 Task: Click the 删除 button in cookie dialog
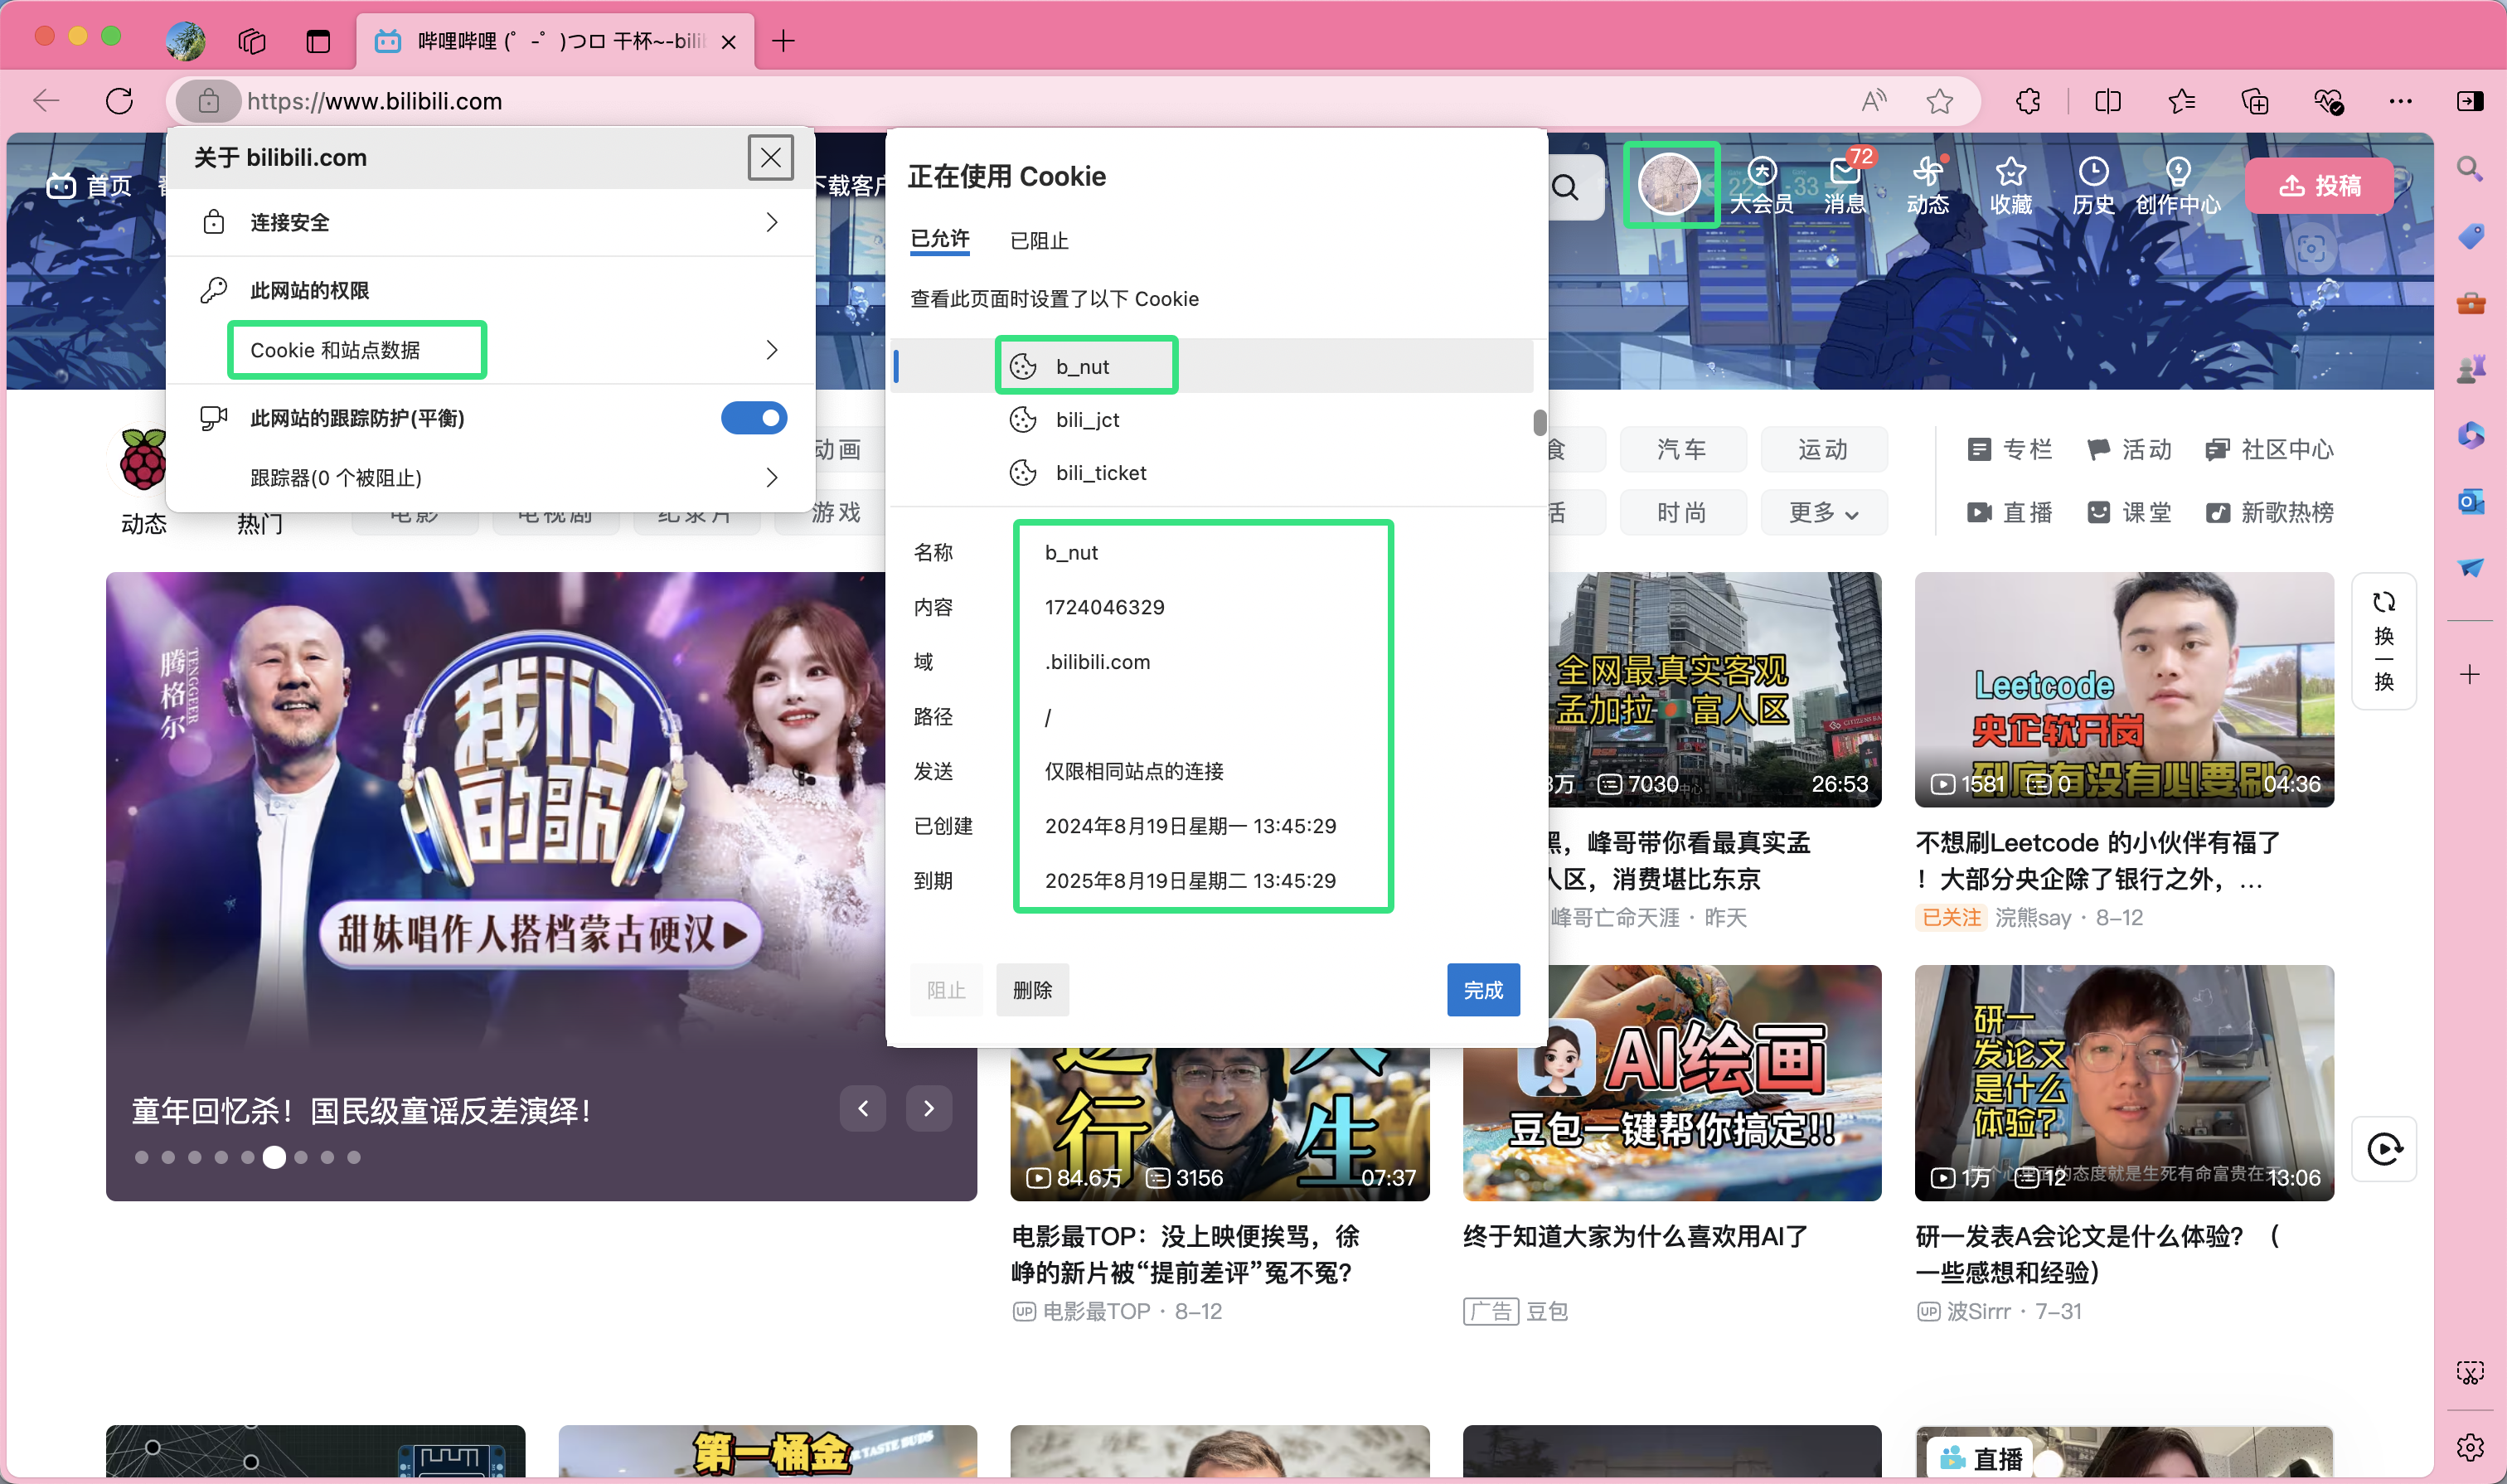point(1032,990)
